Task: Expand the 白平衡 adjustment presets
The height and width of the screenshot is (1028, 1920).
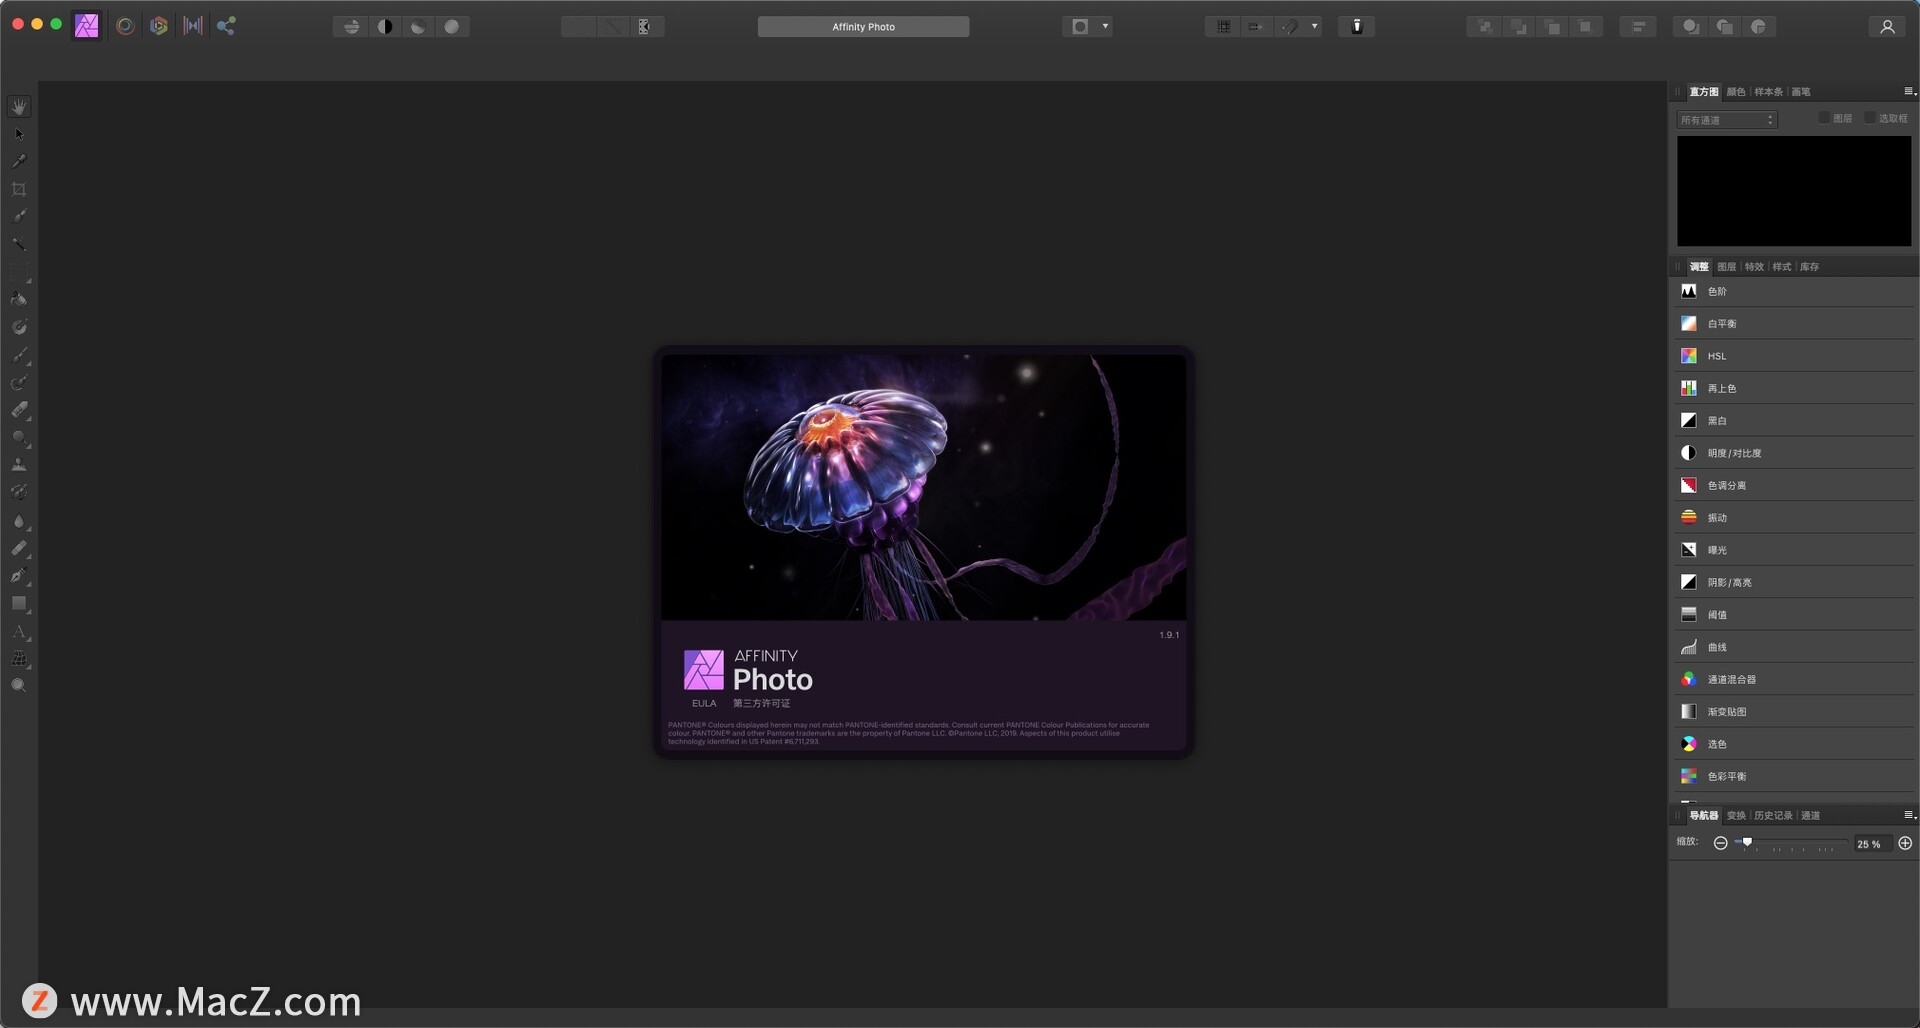Action: 1794,323
